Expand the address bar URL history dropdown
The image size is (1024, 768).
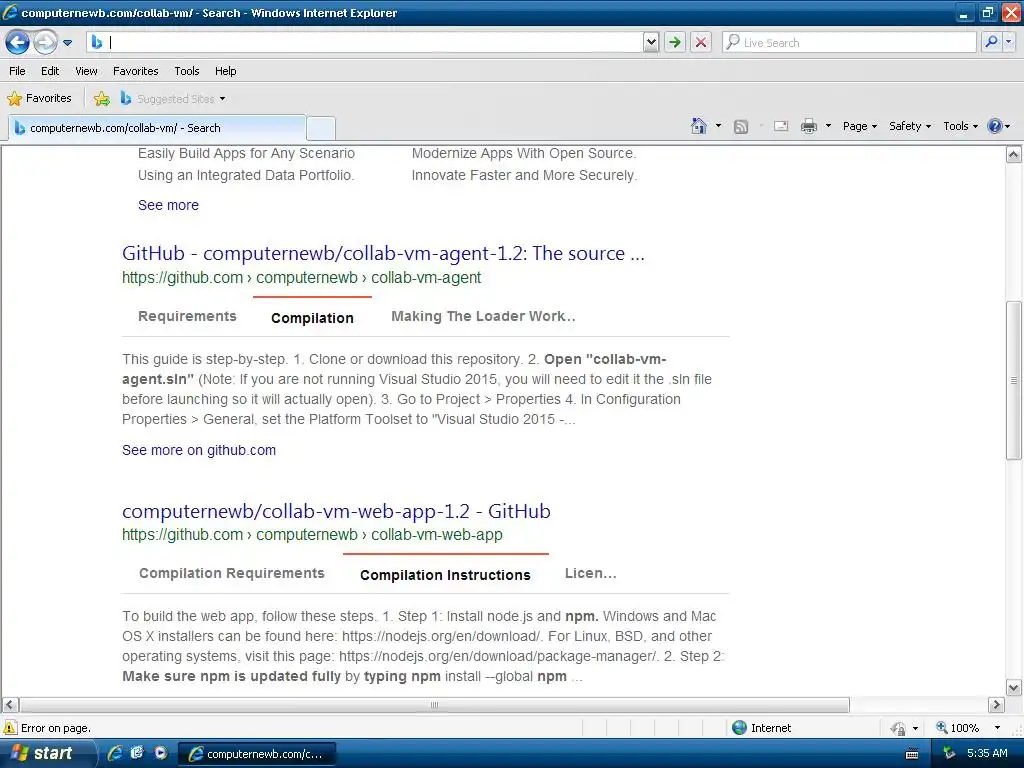[651, 42]
